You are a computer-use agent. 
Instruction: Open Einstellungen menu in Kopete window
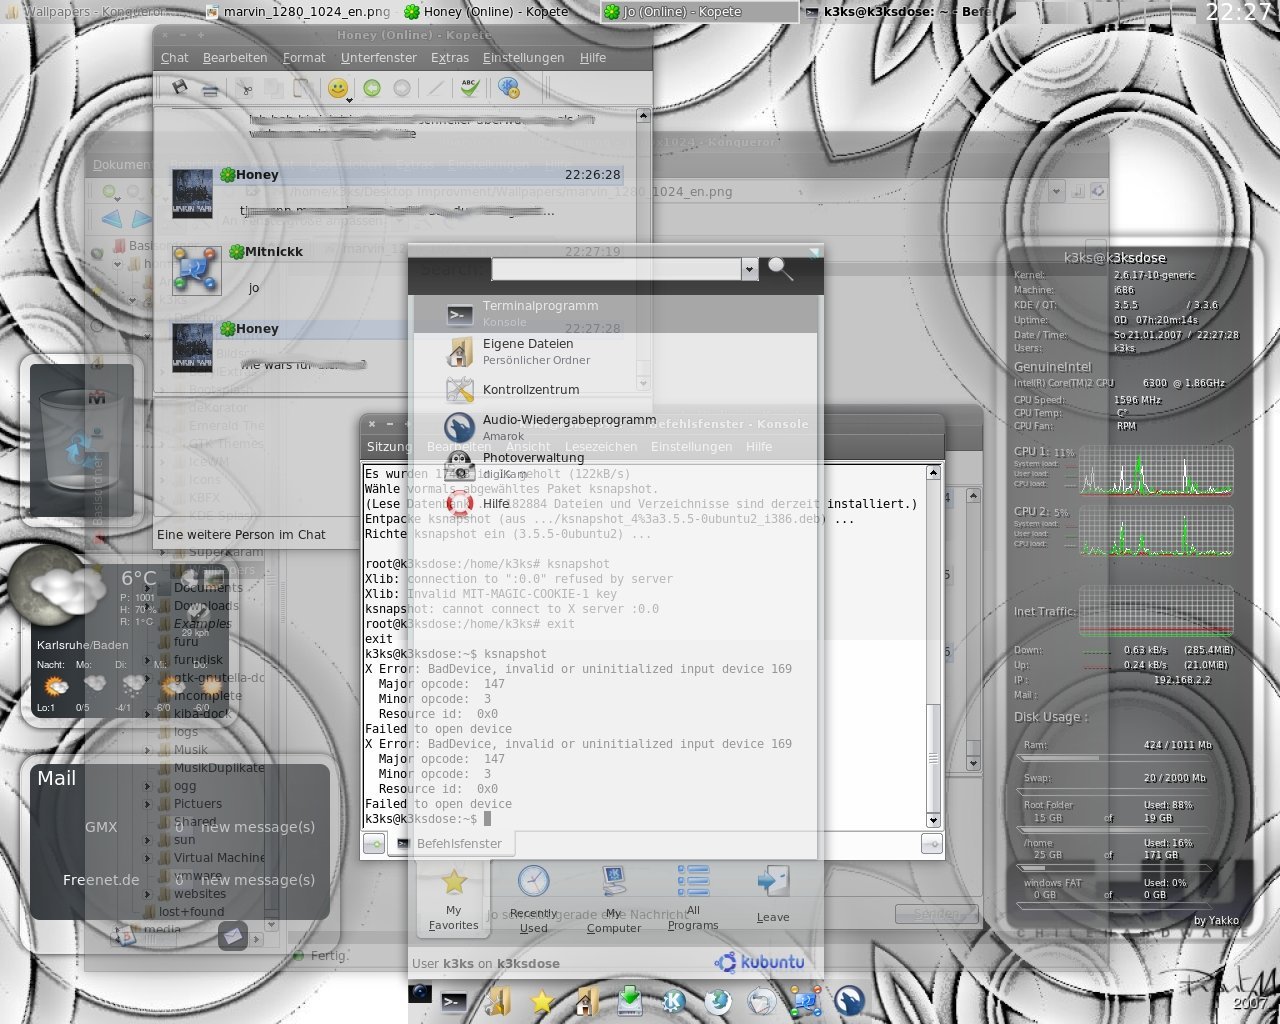point(524,58)
